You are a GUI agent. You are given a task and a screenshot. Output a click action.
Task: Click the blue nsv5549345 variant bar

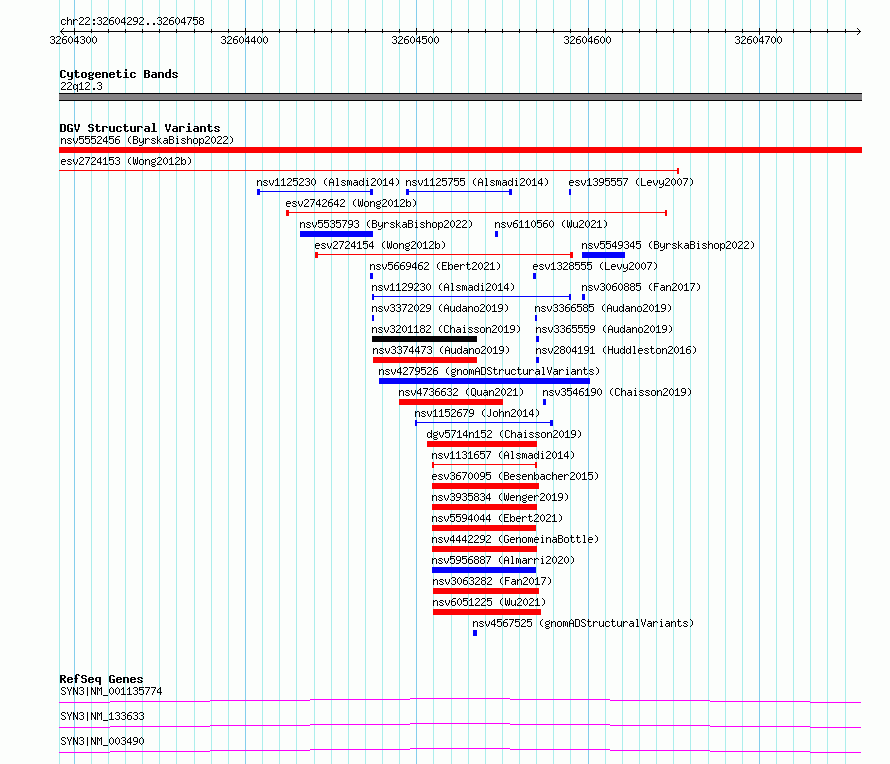point(603,255)
